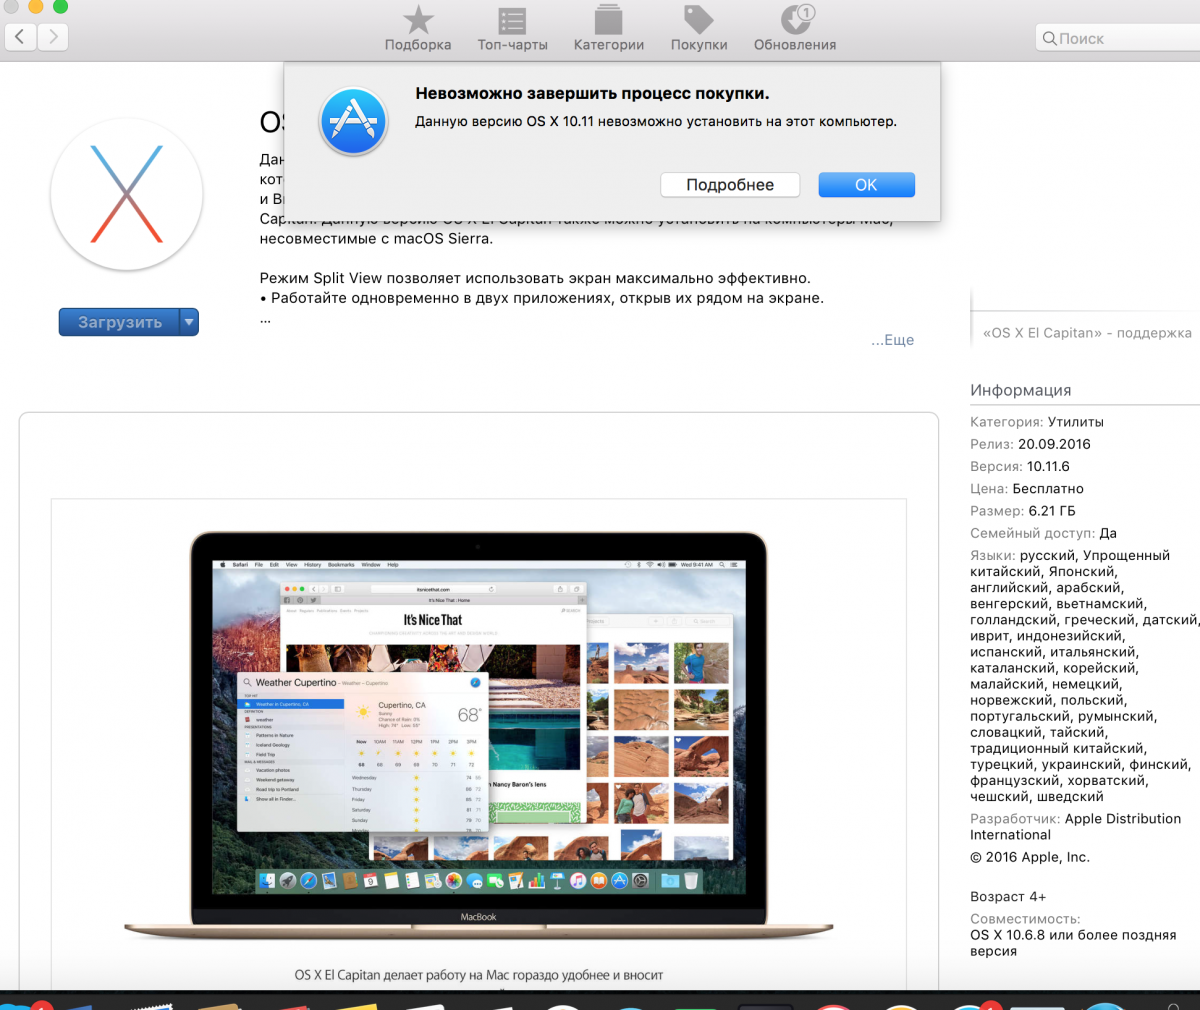Select the dialog title Невозможно завершить процесс покупки
This screenshot has width=1200, height=1010.
point(592,93)
